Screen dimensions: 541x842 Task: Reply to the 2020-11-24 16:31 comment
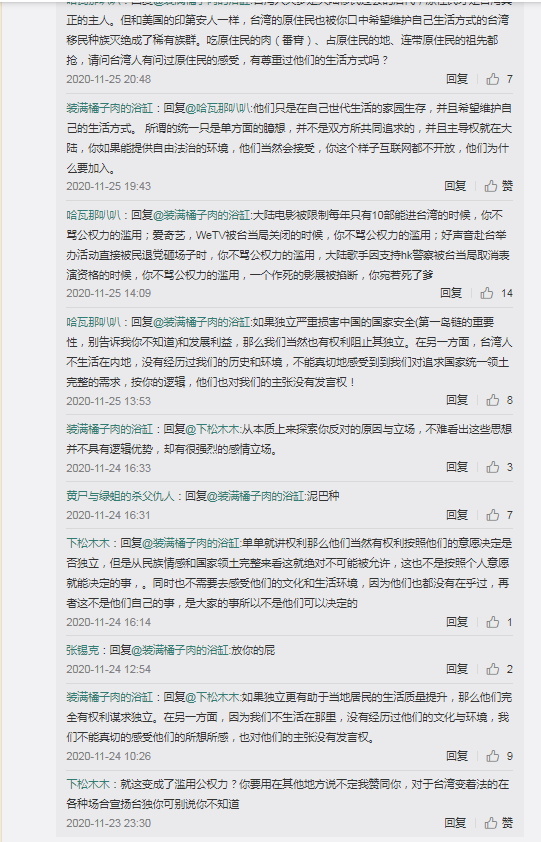pos(457,514)
